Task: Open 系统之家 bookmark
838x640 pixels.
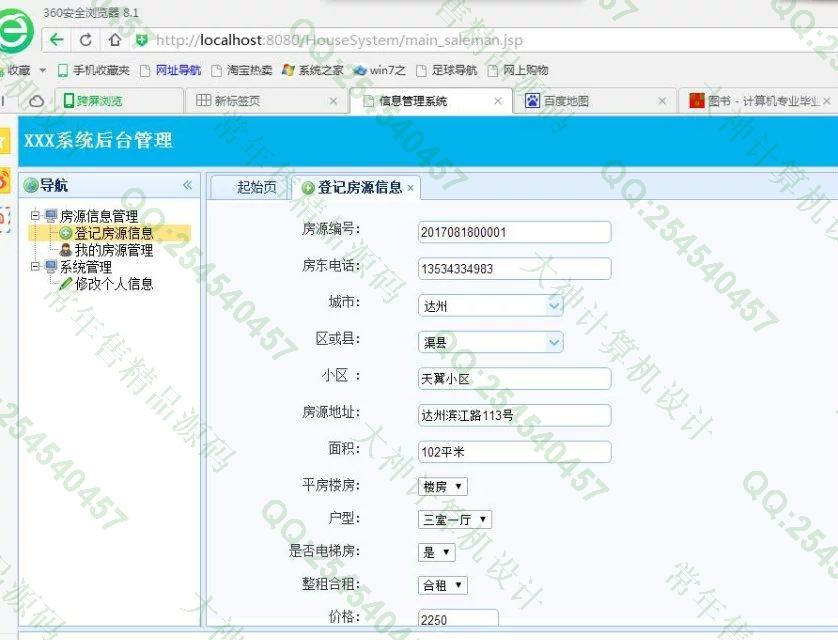Action: pyautogui.click(x=313, y=71)
